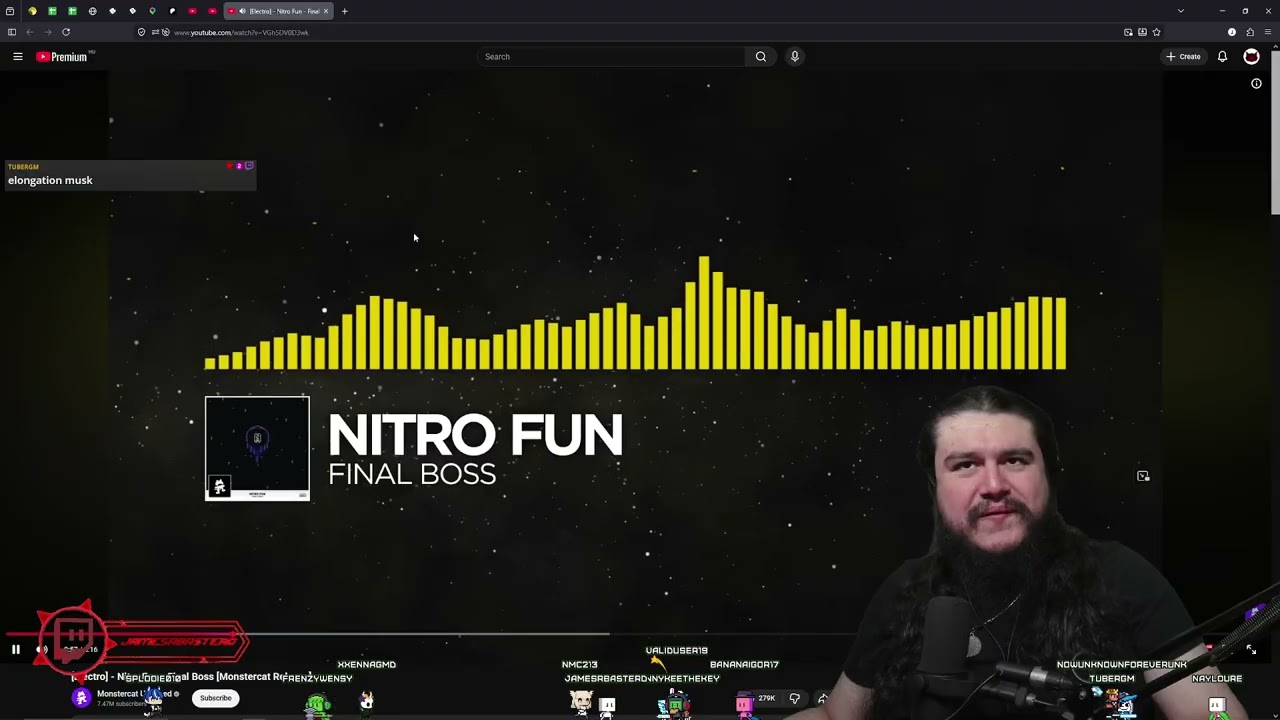
Task: Go back with the browser back arrow
Action: (29, 32)
